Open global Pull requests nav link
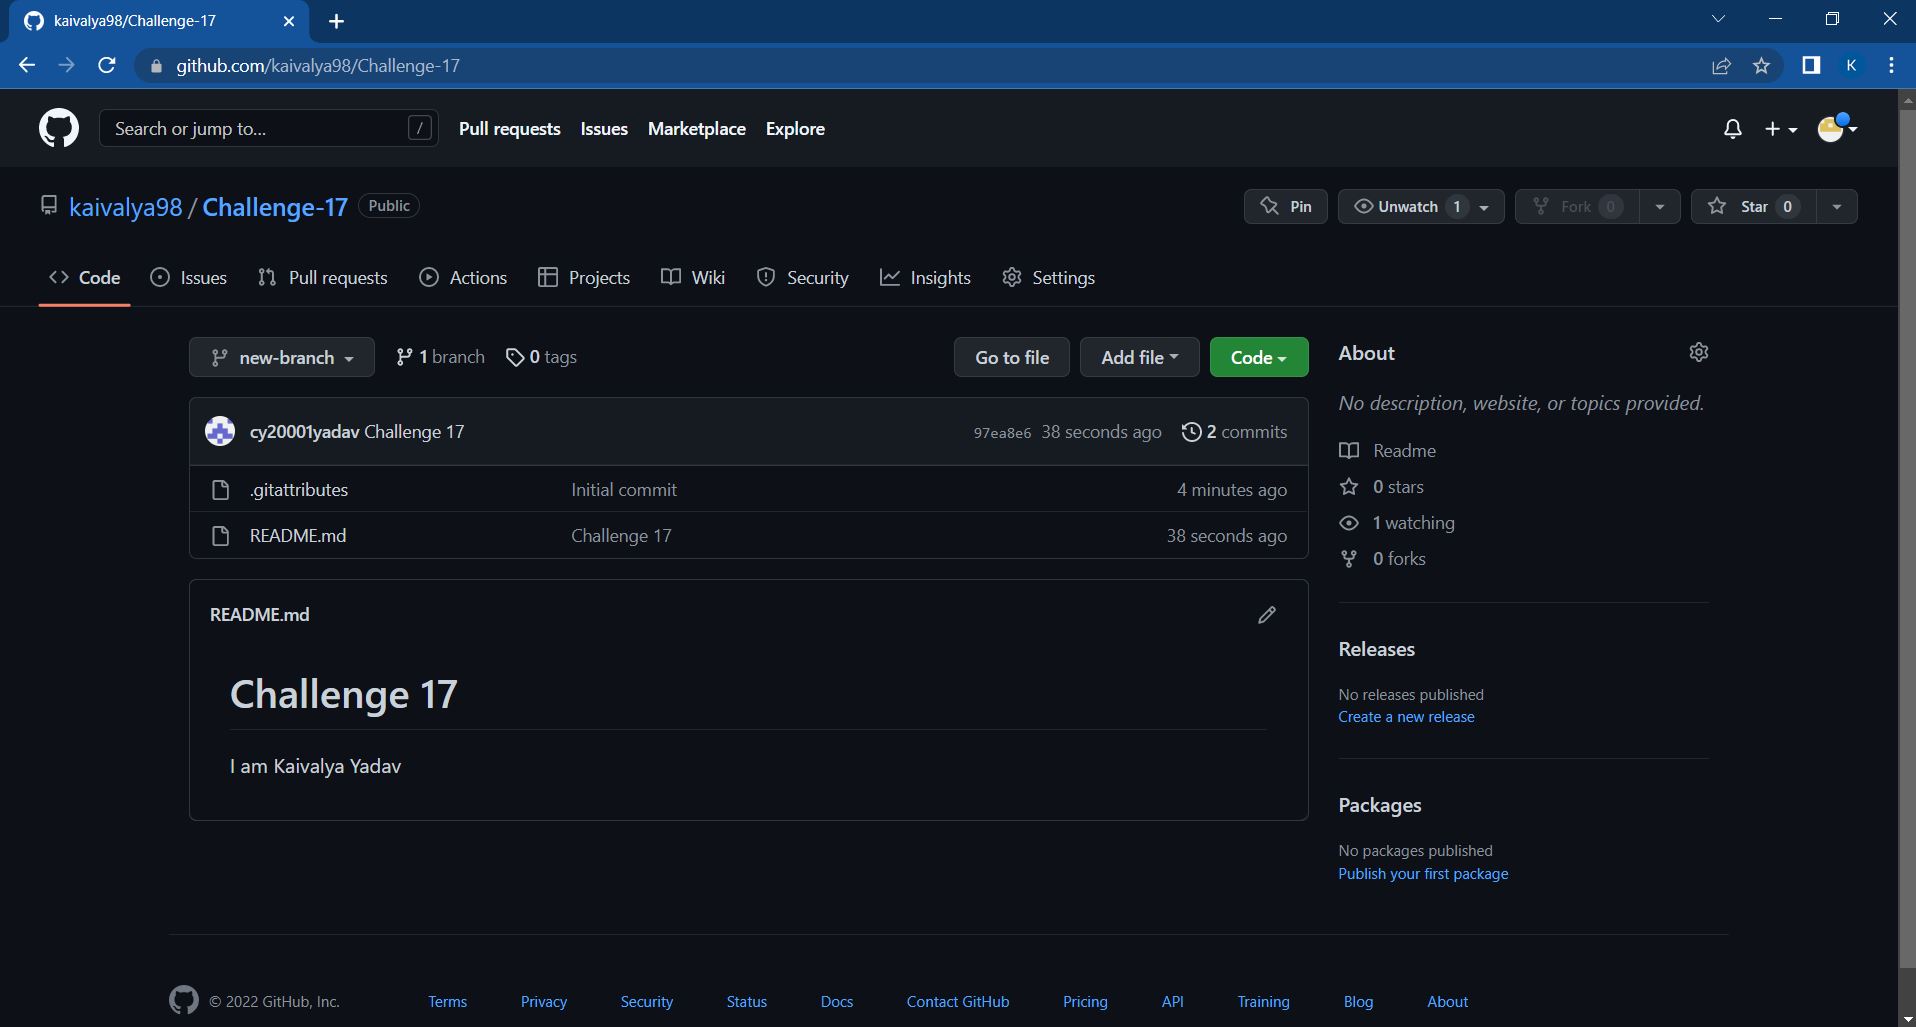 509,129
